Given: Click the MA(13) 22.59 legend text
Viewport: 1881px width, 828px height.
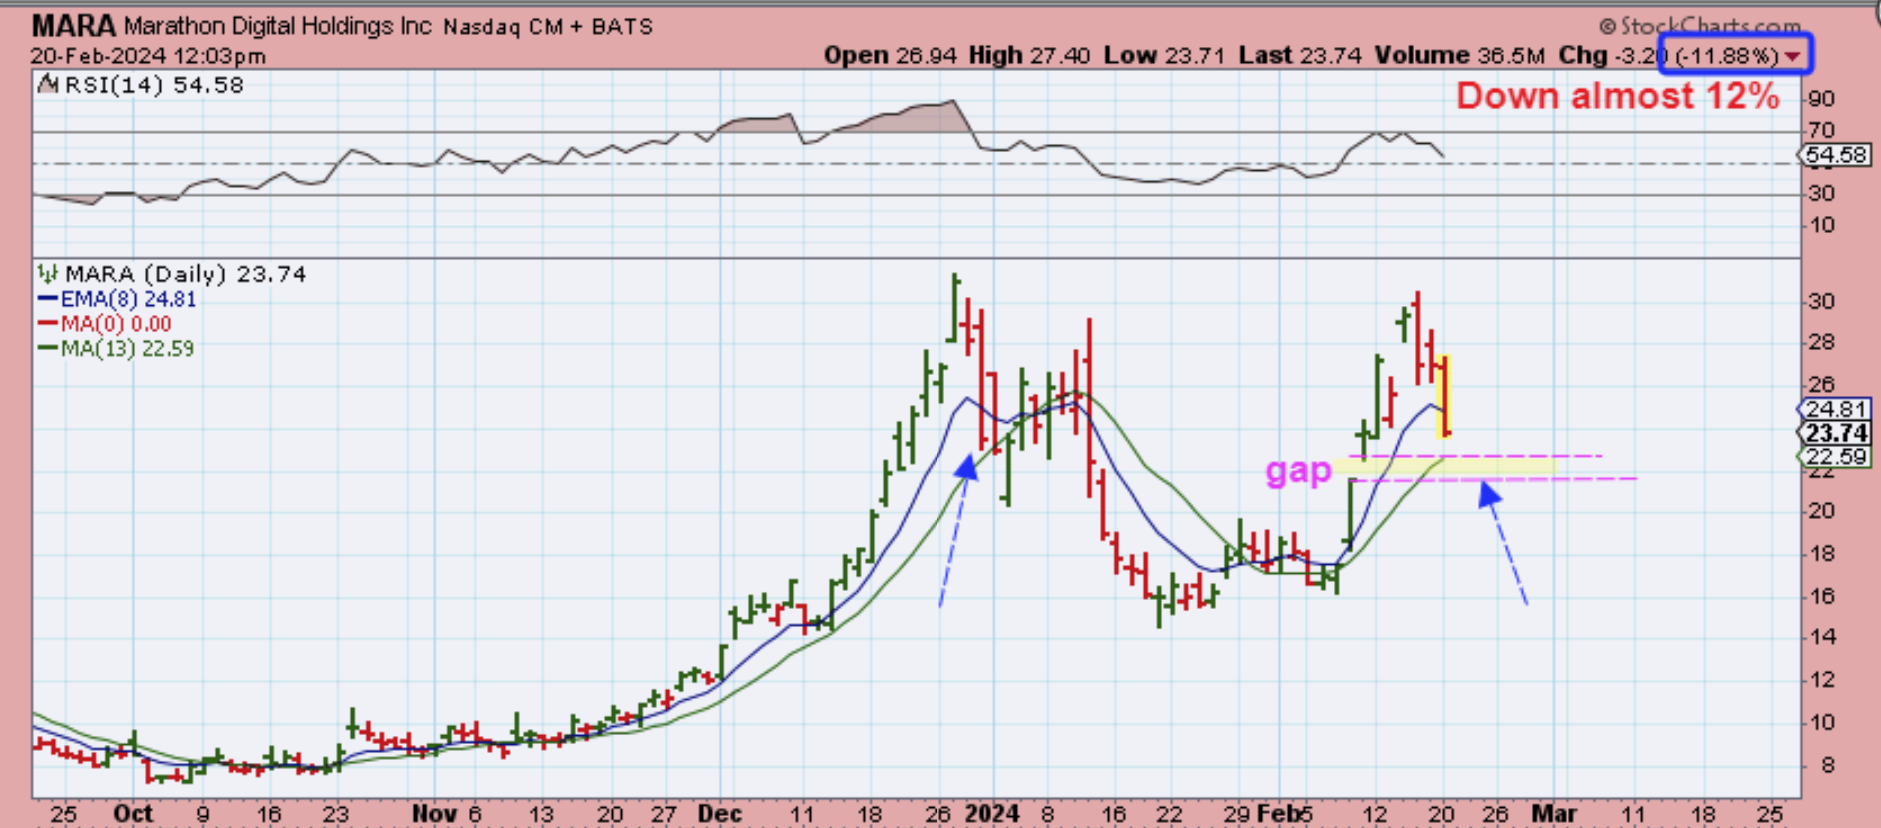Looking at the screenshot, I should coord(127,349).
